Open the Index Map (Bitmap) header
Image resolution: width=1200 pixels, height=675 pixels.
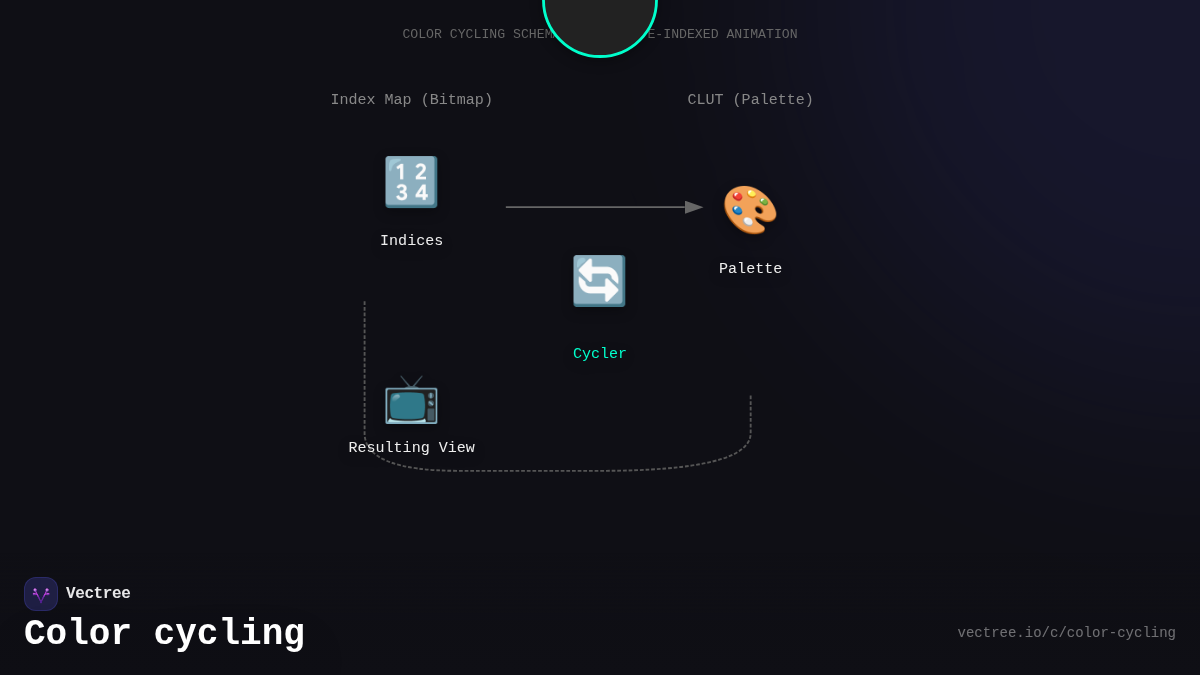[411, 99]
